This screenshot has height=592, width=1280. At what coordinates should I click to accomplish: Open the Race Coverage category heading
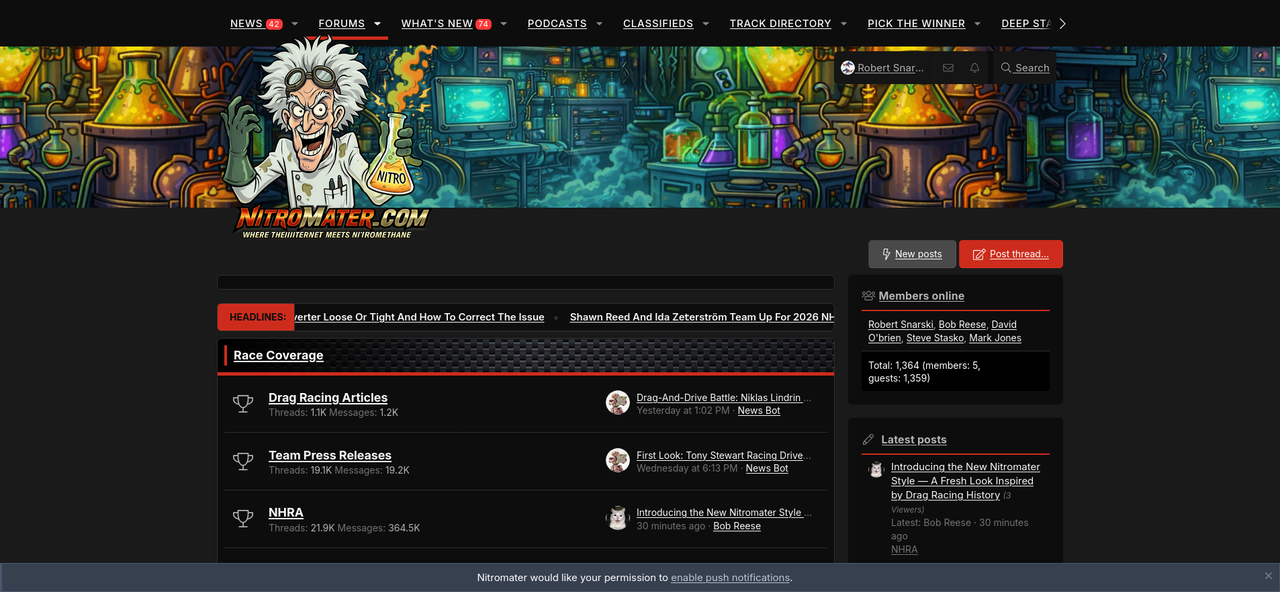point(278,355)
